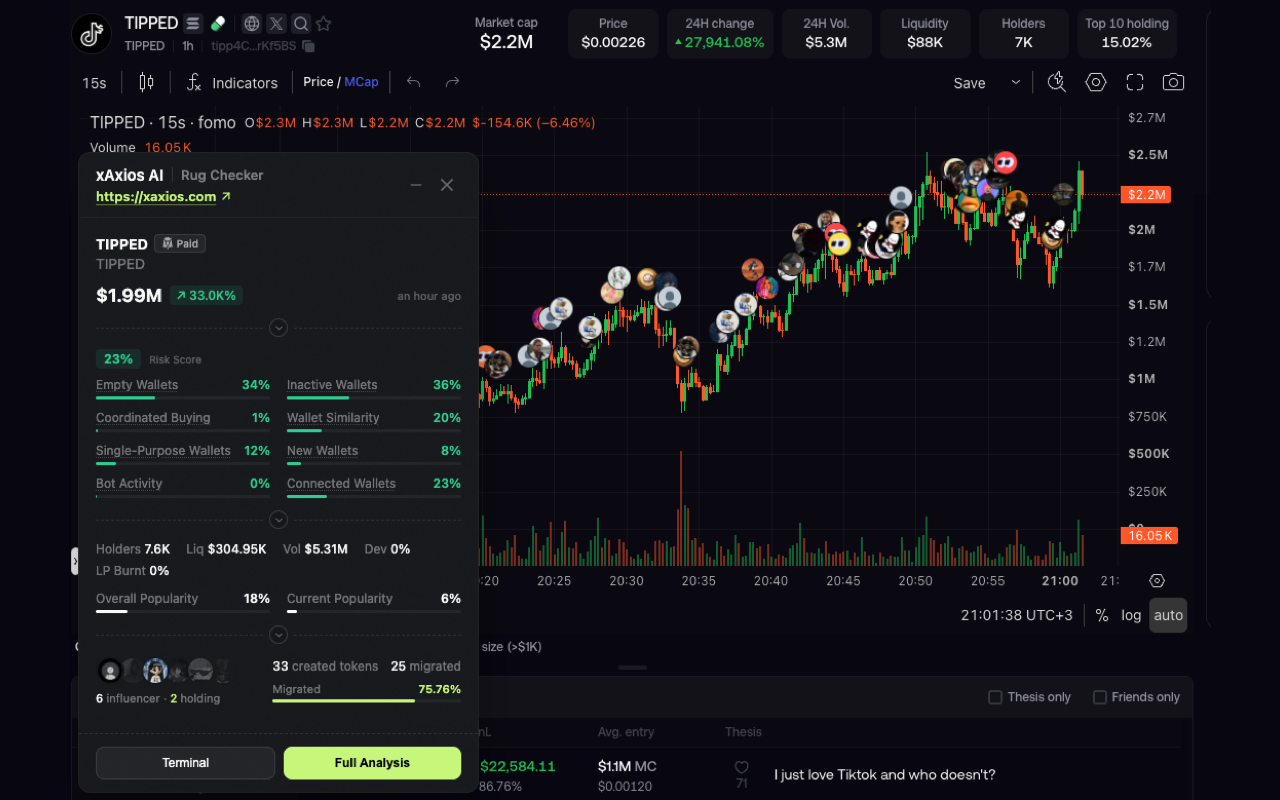The image size is (1280, 800).
Task: Collapse the section above Risk Score
Action: (x=279, y=327)
